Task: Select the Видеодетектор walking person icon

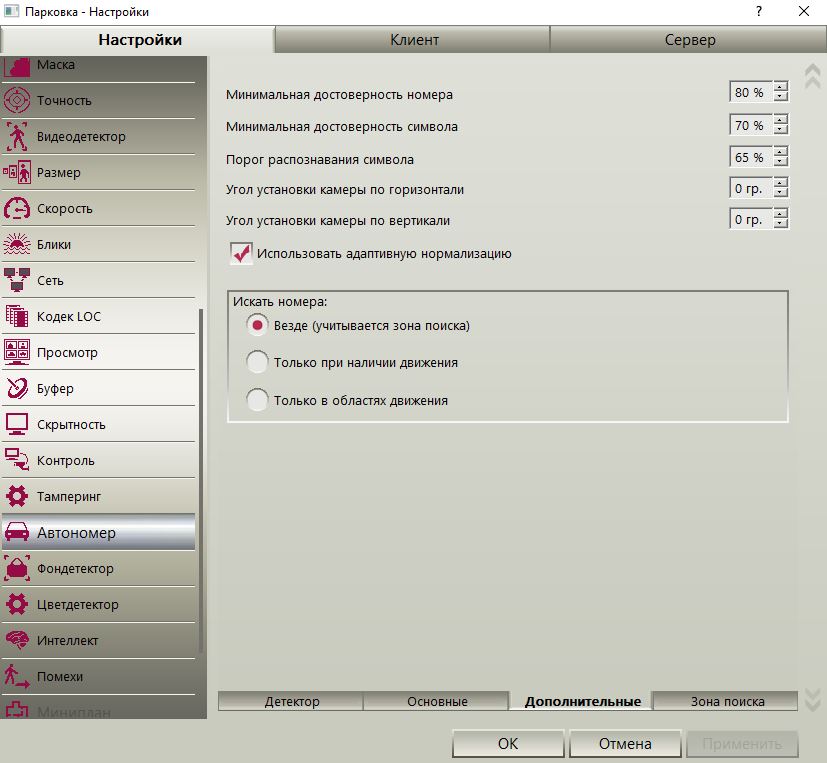Action: [x=17, y=137]
